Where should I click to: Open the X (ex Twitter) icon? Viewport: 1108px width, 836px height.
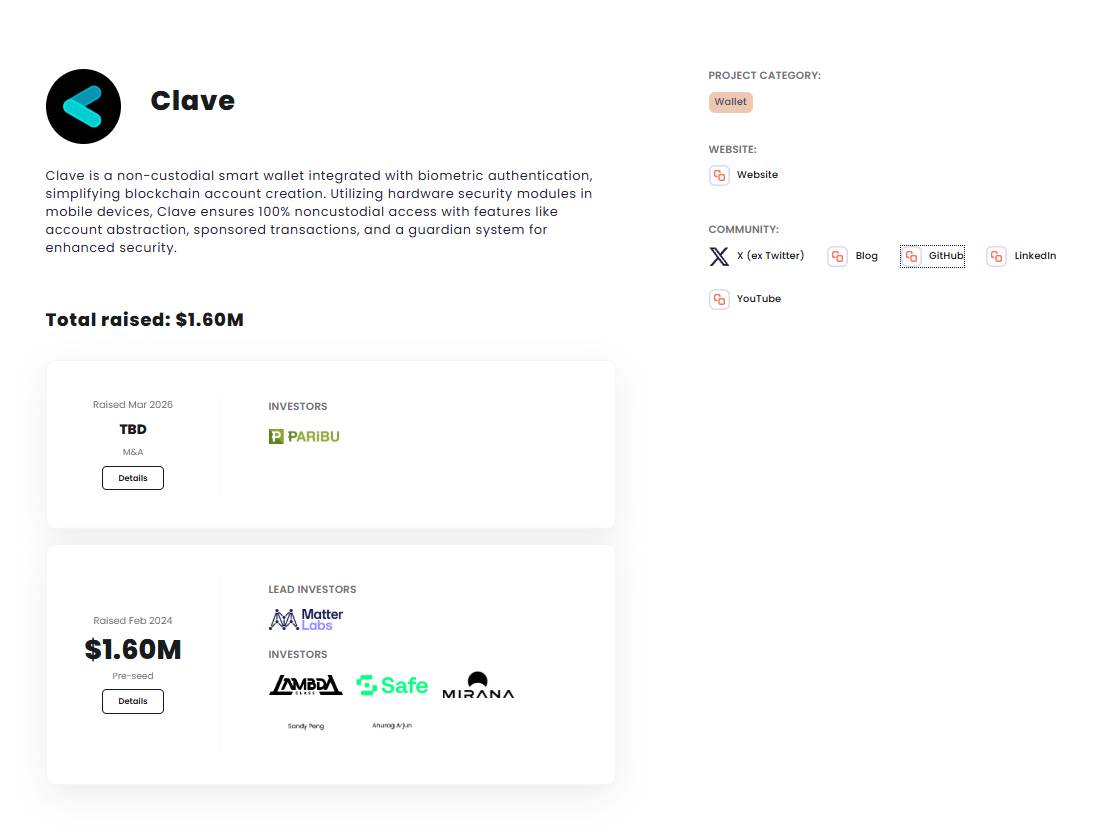coord(718,256)
